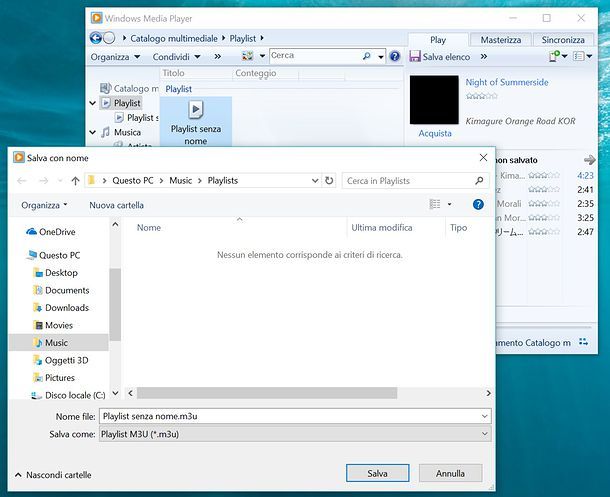
Task: Open recent locations dropdown in save dialog
Action: (x=60, y=181)
